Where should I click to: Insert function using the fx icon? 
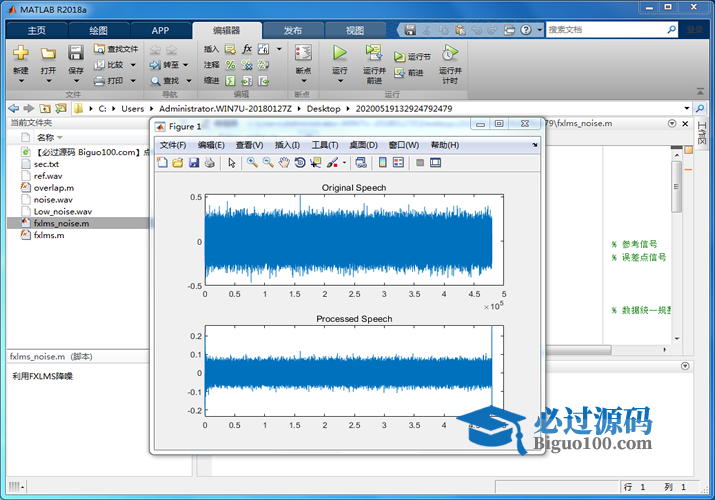[x=247, y=49]
